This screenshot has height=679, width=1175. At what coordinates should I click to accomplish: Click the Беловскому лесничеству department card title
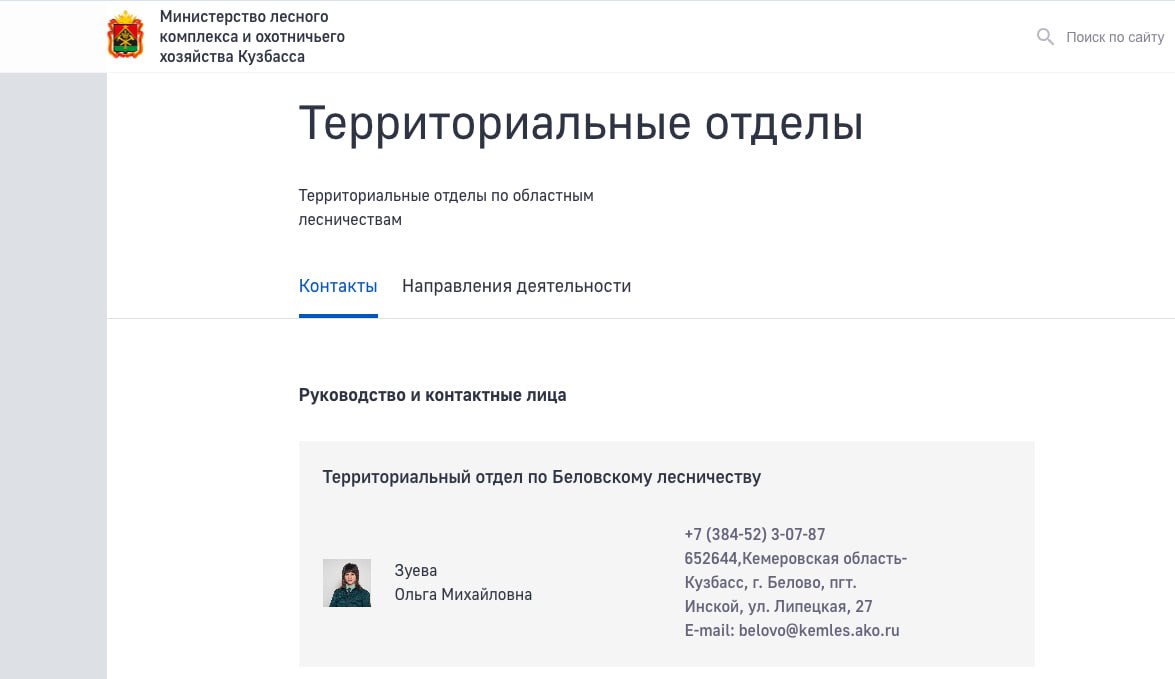point(541,477)
